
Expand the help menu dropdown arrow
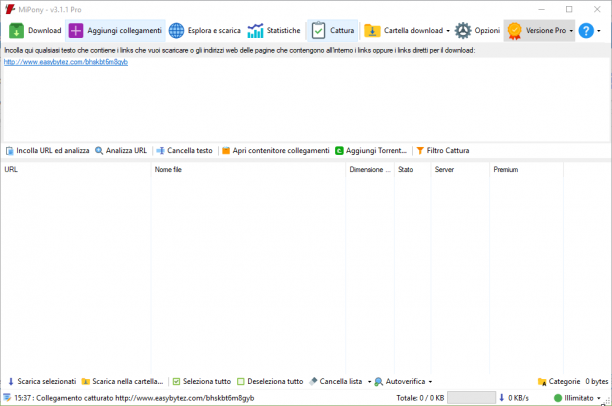click(x=599, y=31)
